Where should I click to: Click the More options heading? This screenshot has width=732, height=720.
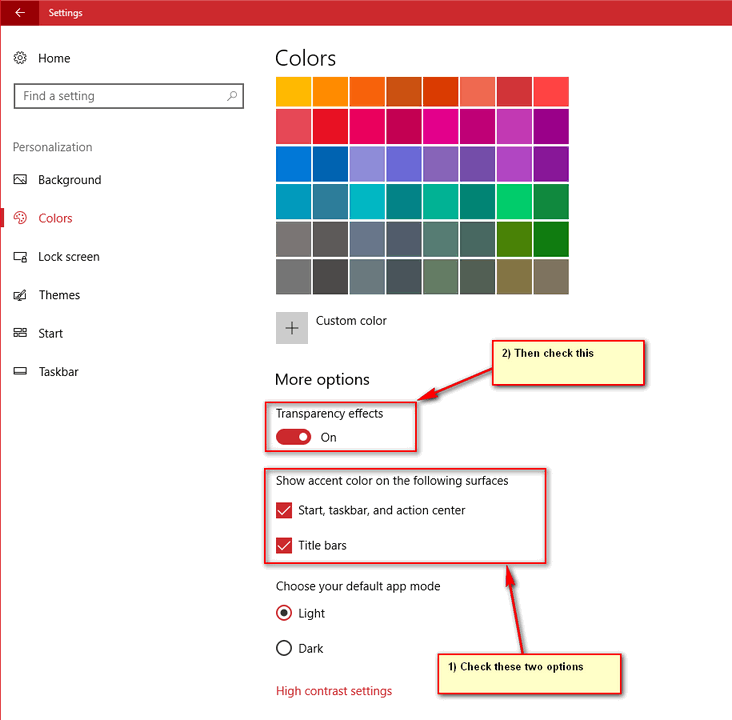(x=322, y=380)
